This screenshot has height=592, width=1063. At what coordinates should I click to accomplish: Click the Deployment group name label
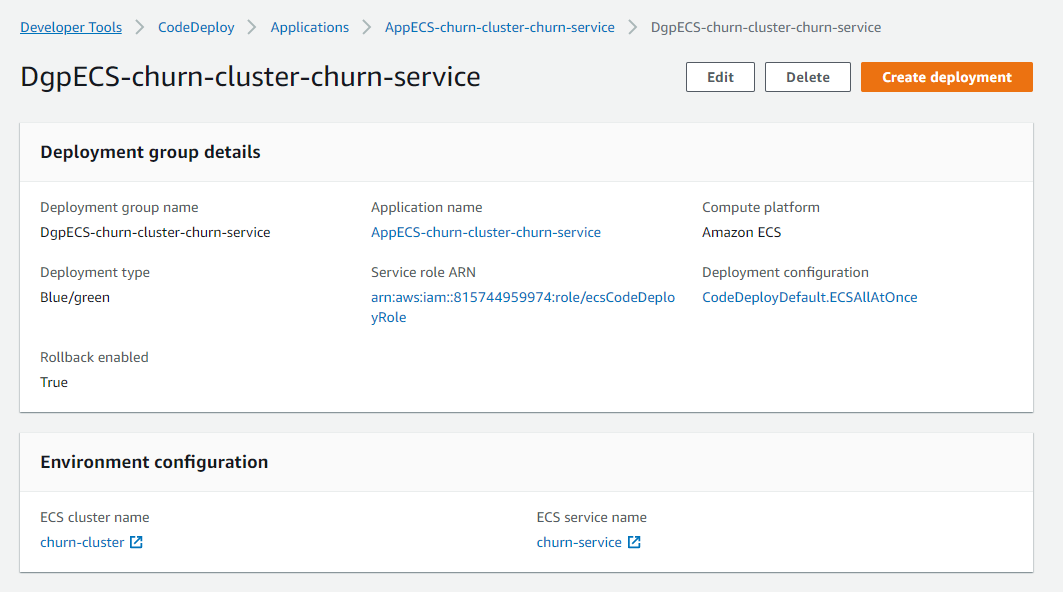click(x=119, y=208)
